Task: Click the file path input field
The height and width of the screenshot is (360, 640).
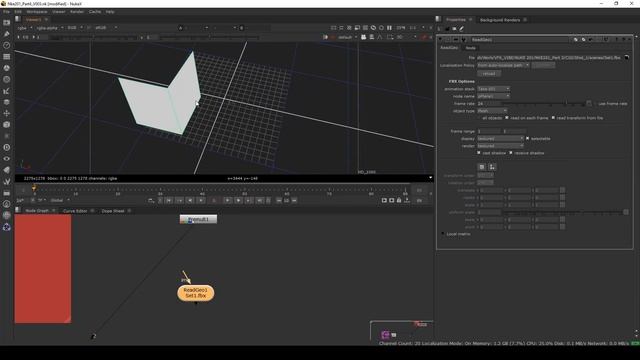Action: 549,58
